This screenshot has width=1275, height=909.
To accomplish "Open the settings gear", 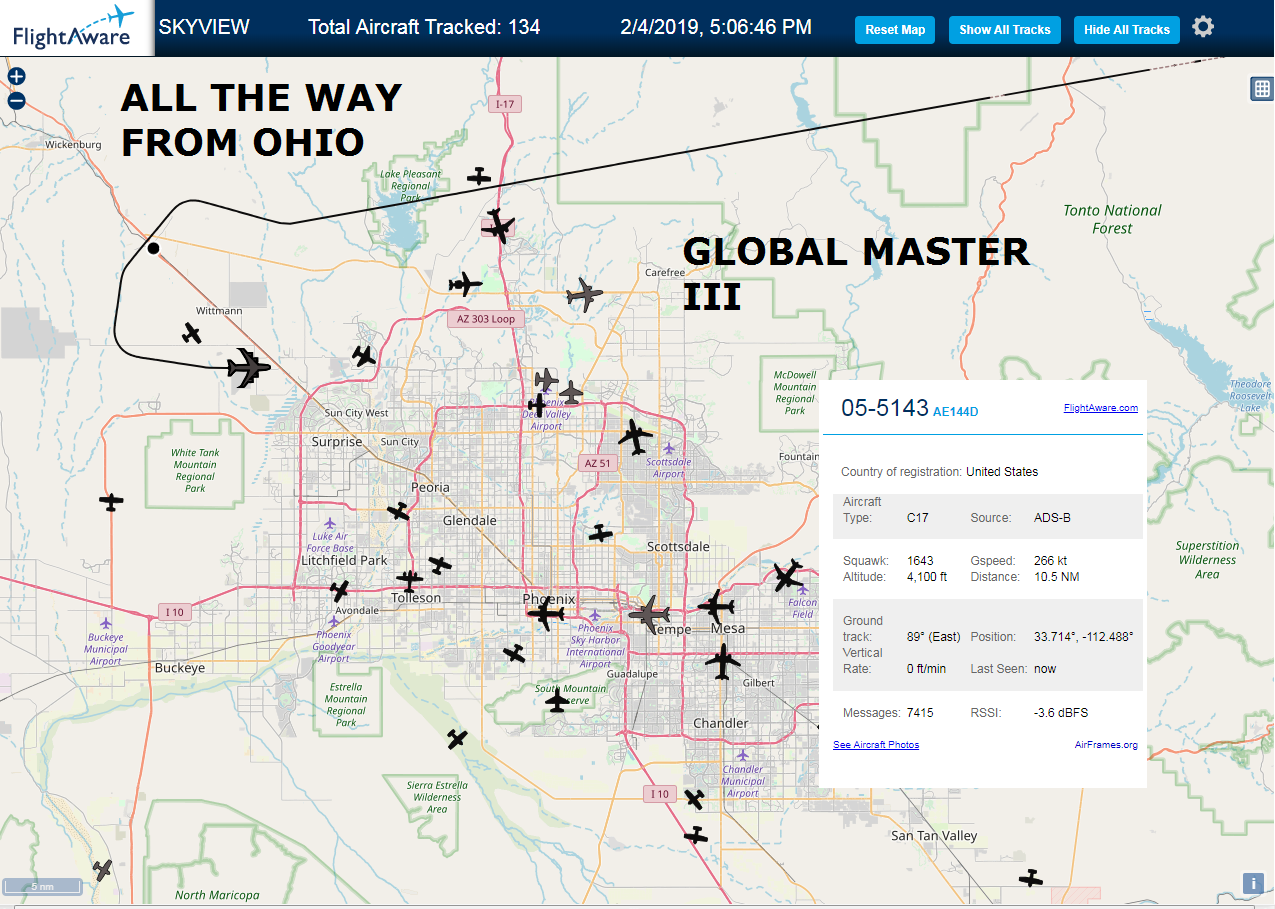I will (x=1203, y=27).
